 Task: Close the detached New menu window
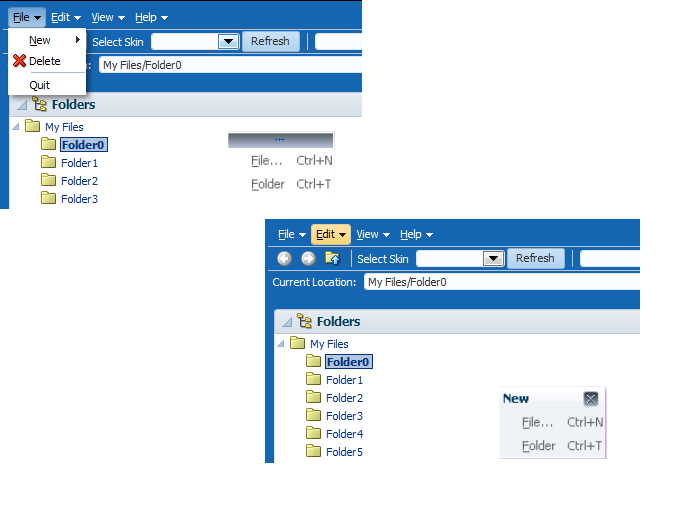591,398
